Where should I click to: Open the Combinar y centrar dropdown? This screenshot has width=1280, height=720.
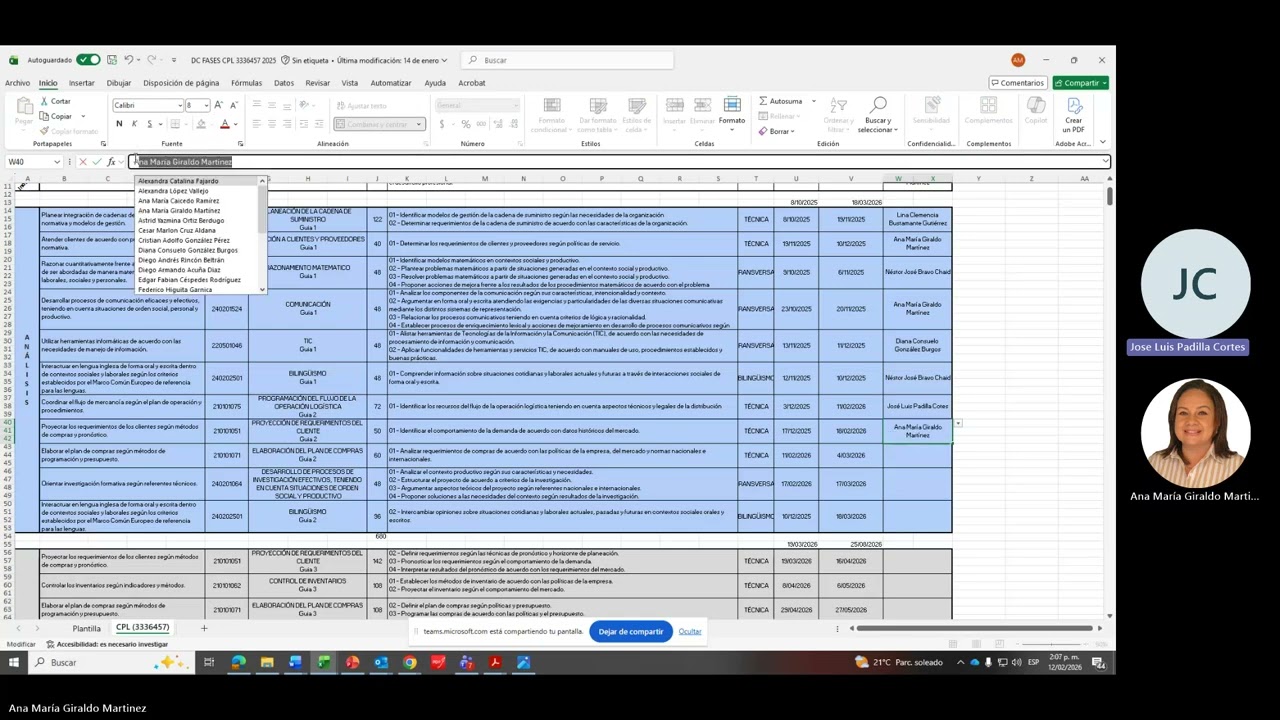click(420, 124)
